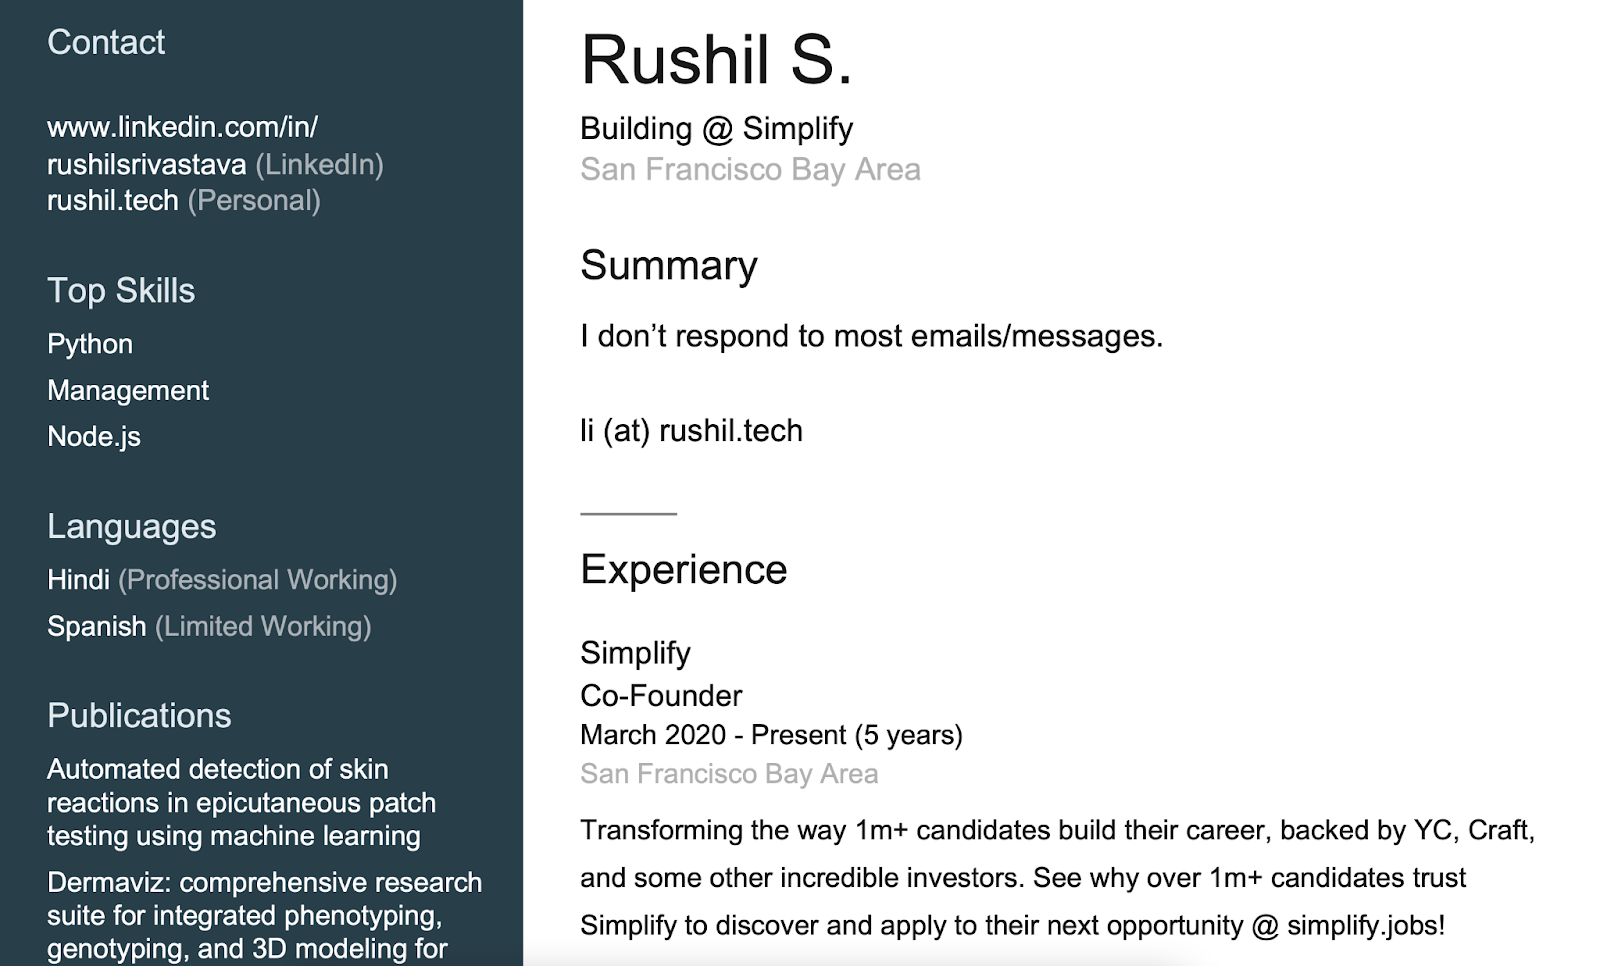Open the Dermaviz research suite publication
1600x966 pixels.
point(264,915)
